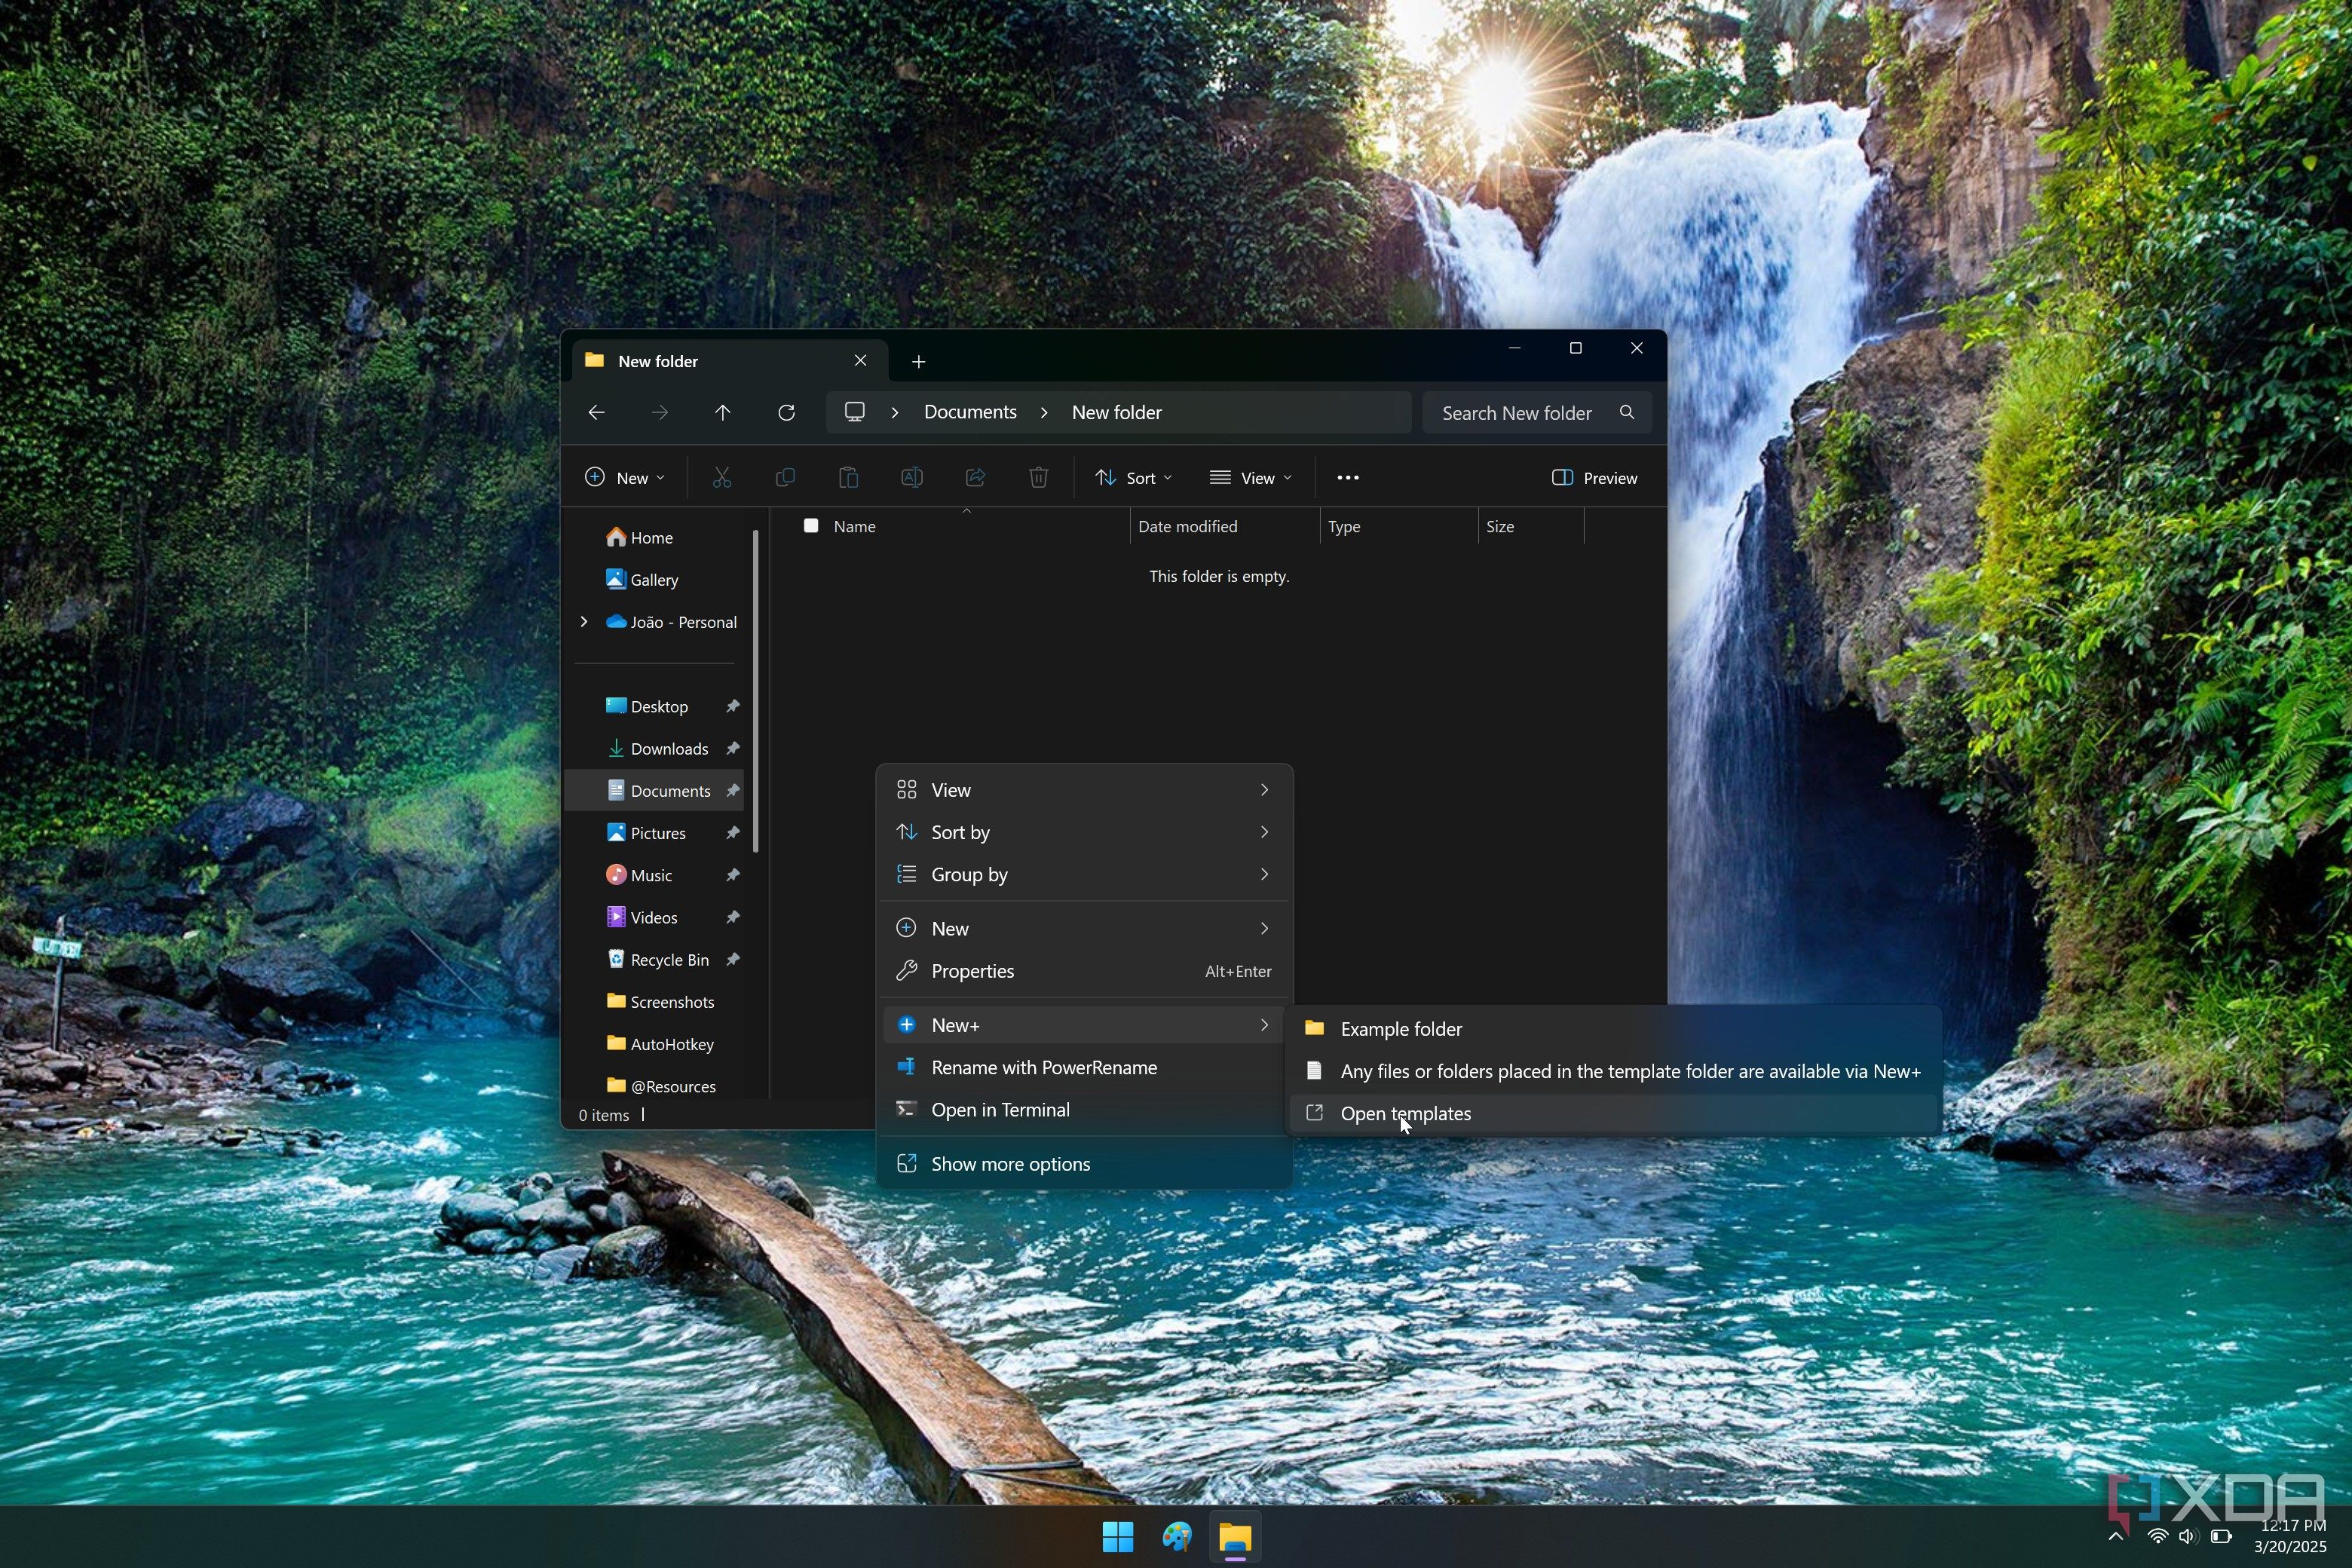
Task: Open a new tab with plus icon
Action: tap(918, 362)
